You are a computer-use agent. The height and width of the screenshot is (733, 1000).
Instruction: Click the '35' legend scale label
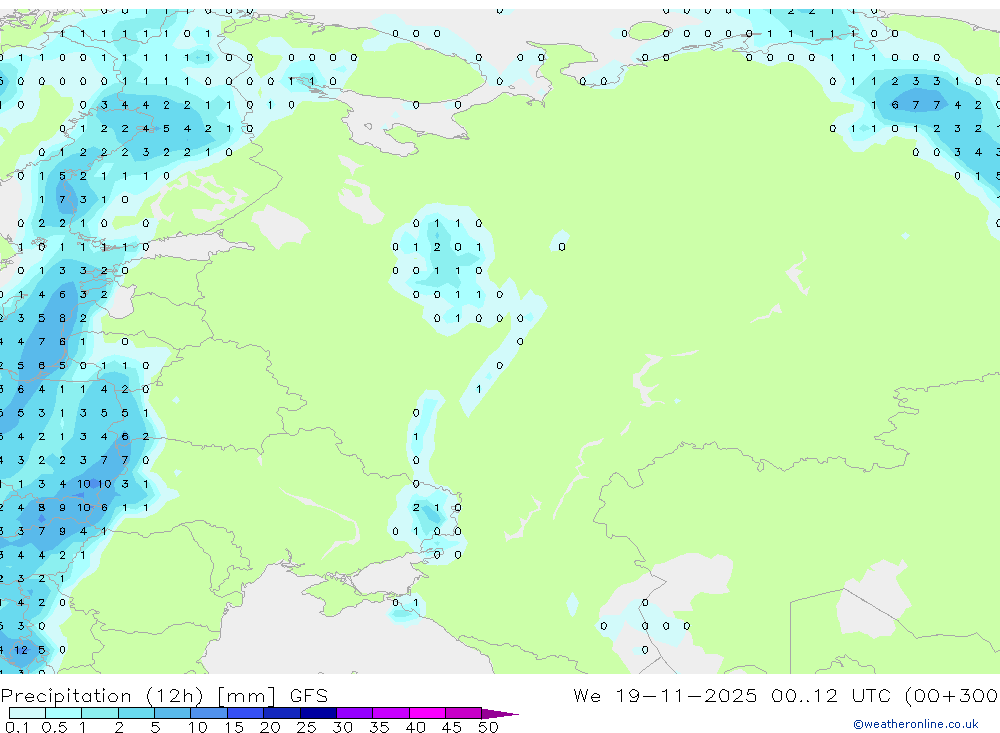tap(379, 727)
